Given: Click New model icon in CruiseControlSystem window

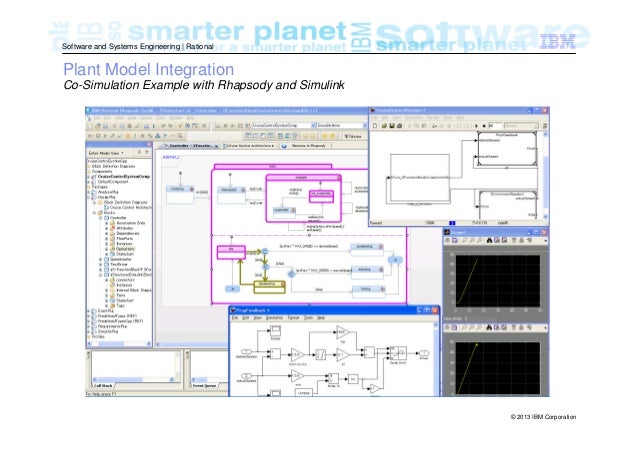Looking at the screenshot, I should pyautogui.click(x=375, y=126).
